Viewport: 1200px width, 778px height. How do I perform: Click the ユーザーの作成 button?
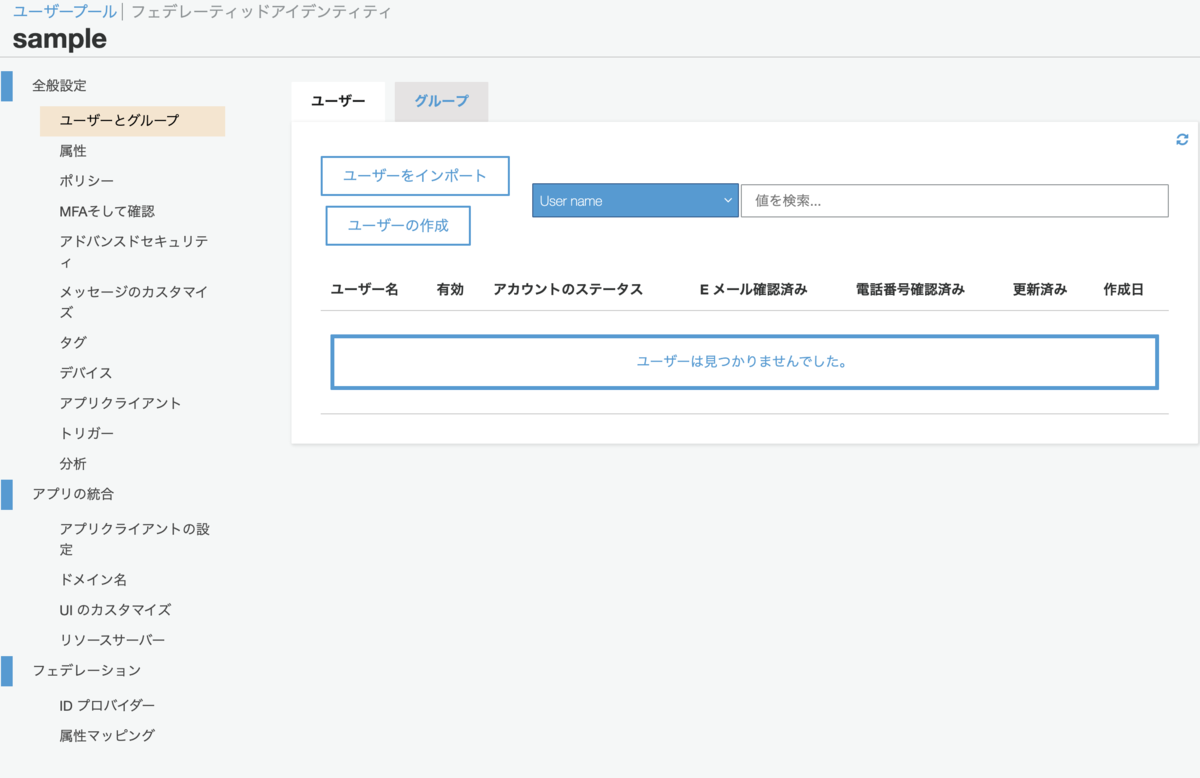(x=398, y=225)
